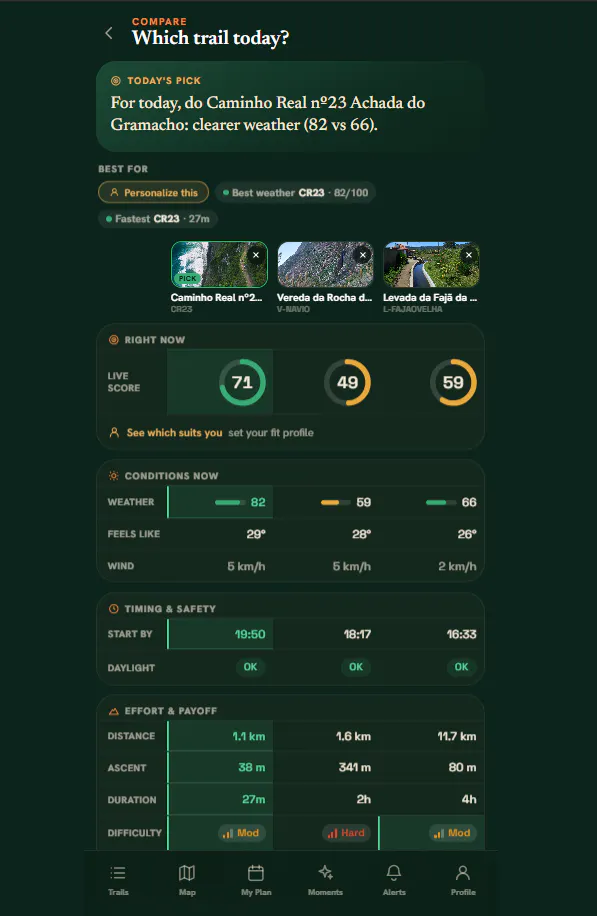Remove Caminho Real trail from comparison
This screenshot has width=597, height=916.
pyautogui.click(x=256, y=255)
